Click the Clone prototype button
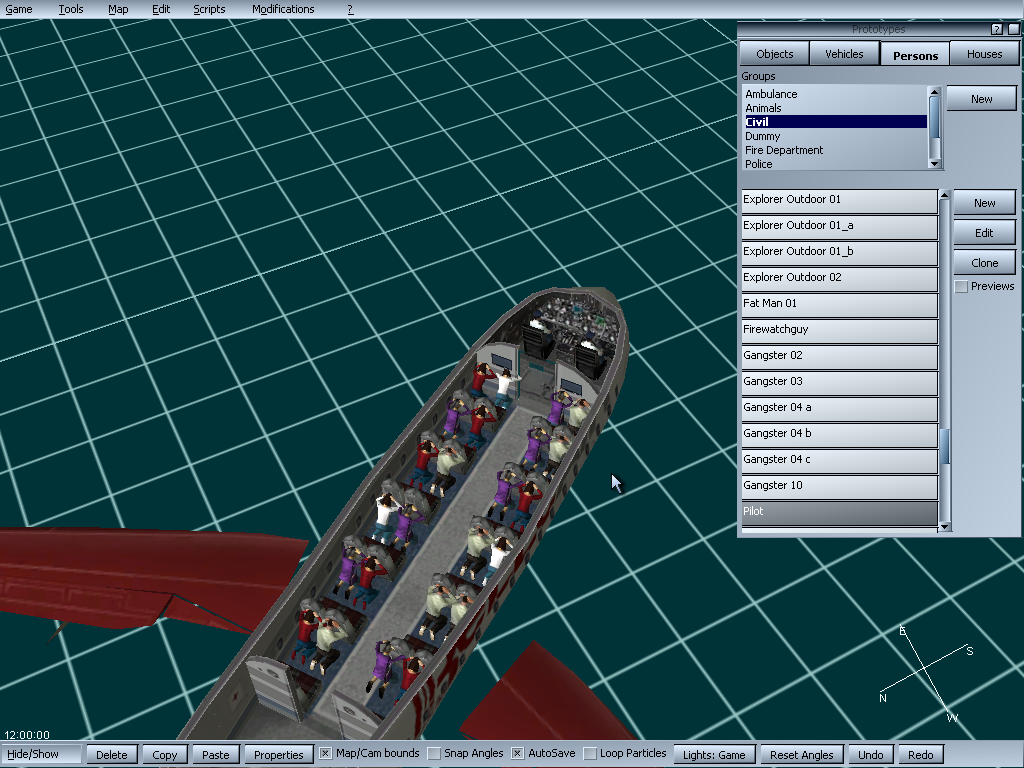The height and width of the screenshot is (768, 1024). tap(984, 263)
